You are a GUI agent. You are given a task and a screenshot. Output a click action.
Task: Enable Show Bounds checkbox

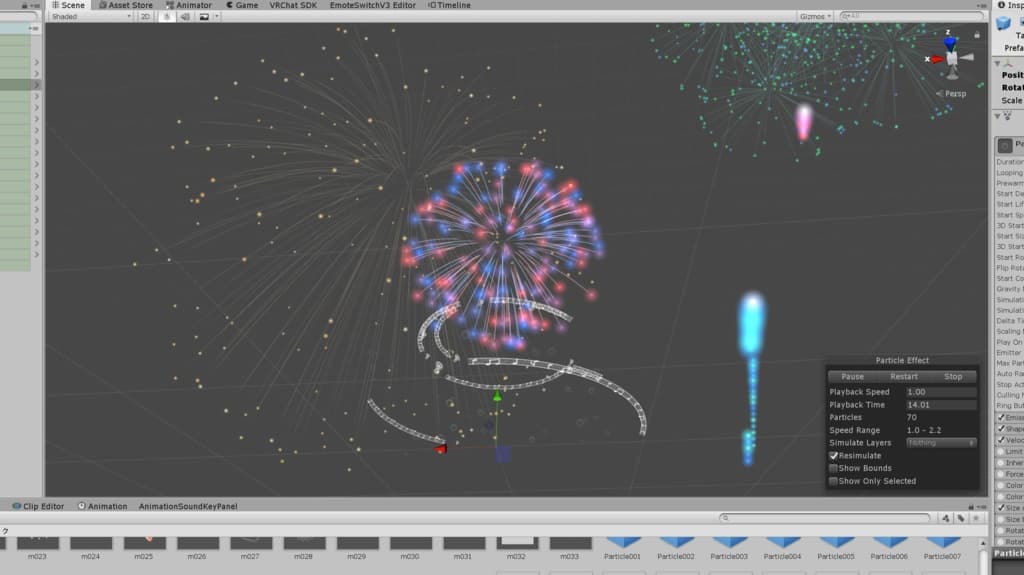coord(833,469)
